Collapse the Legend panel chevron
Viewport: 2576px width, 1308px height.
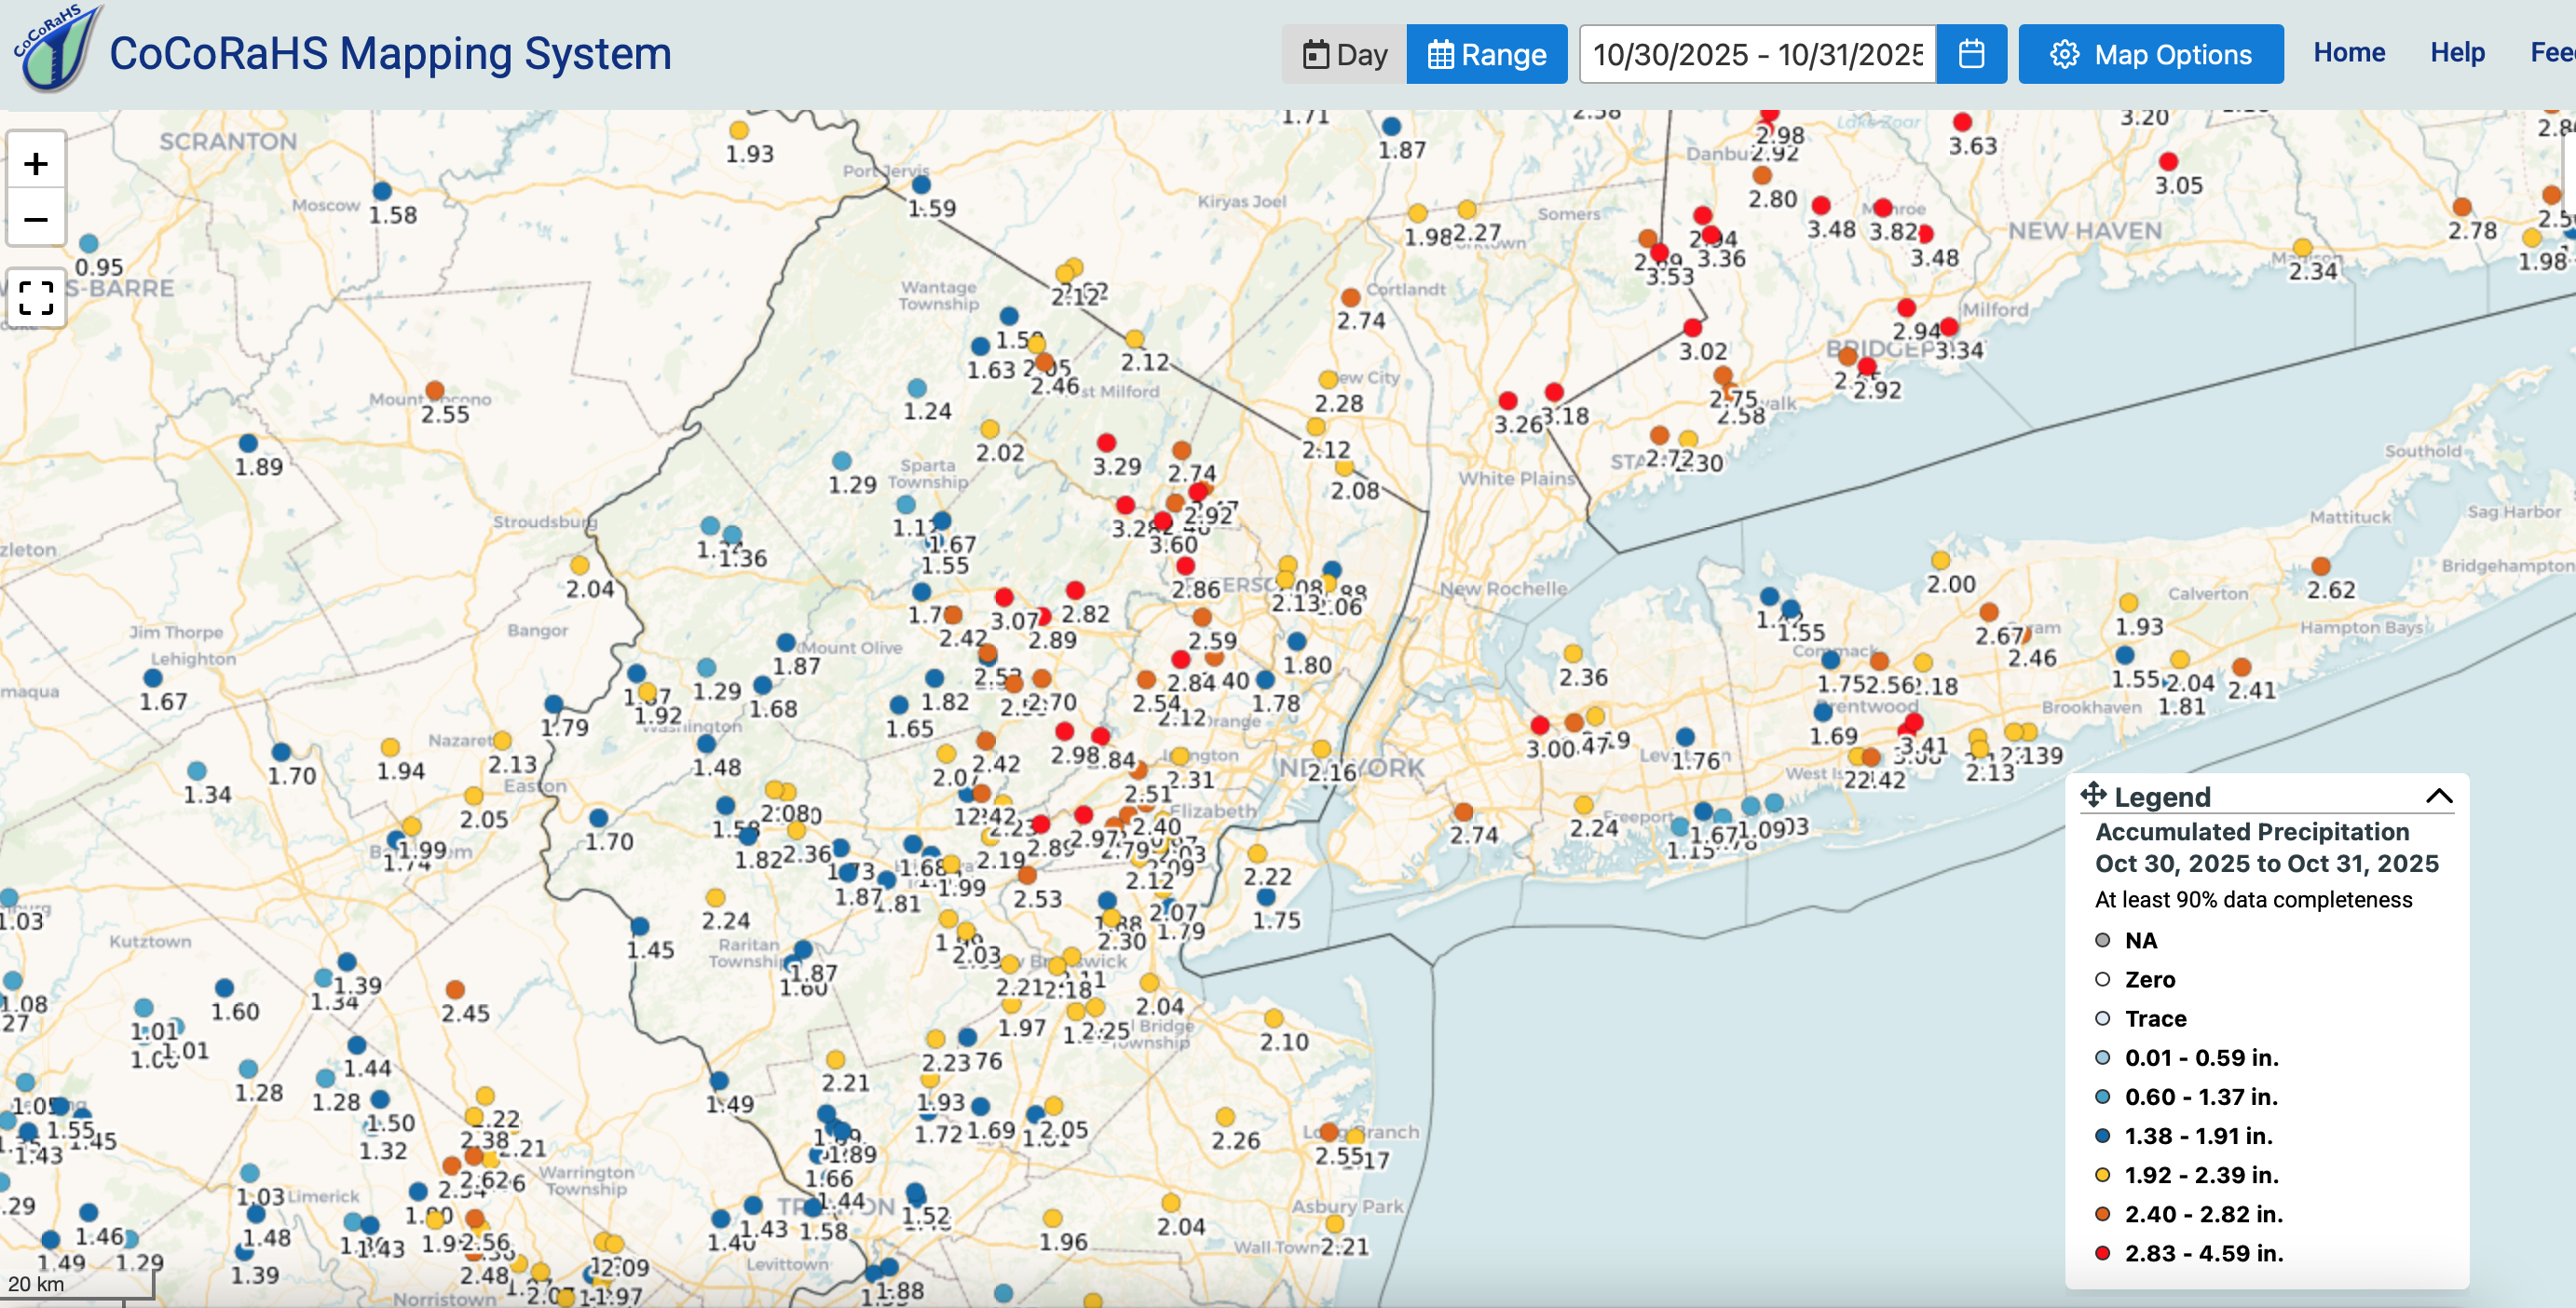2439,796
